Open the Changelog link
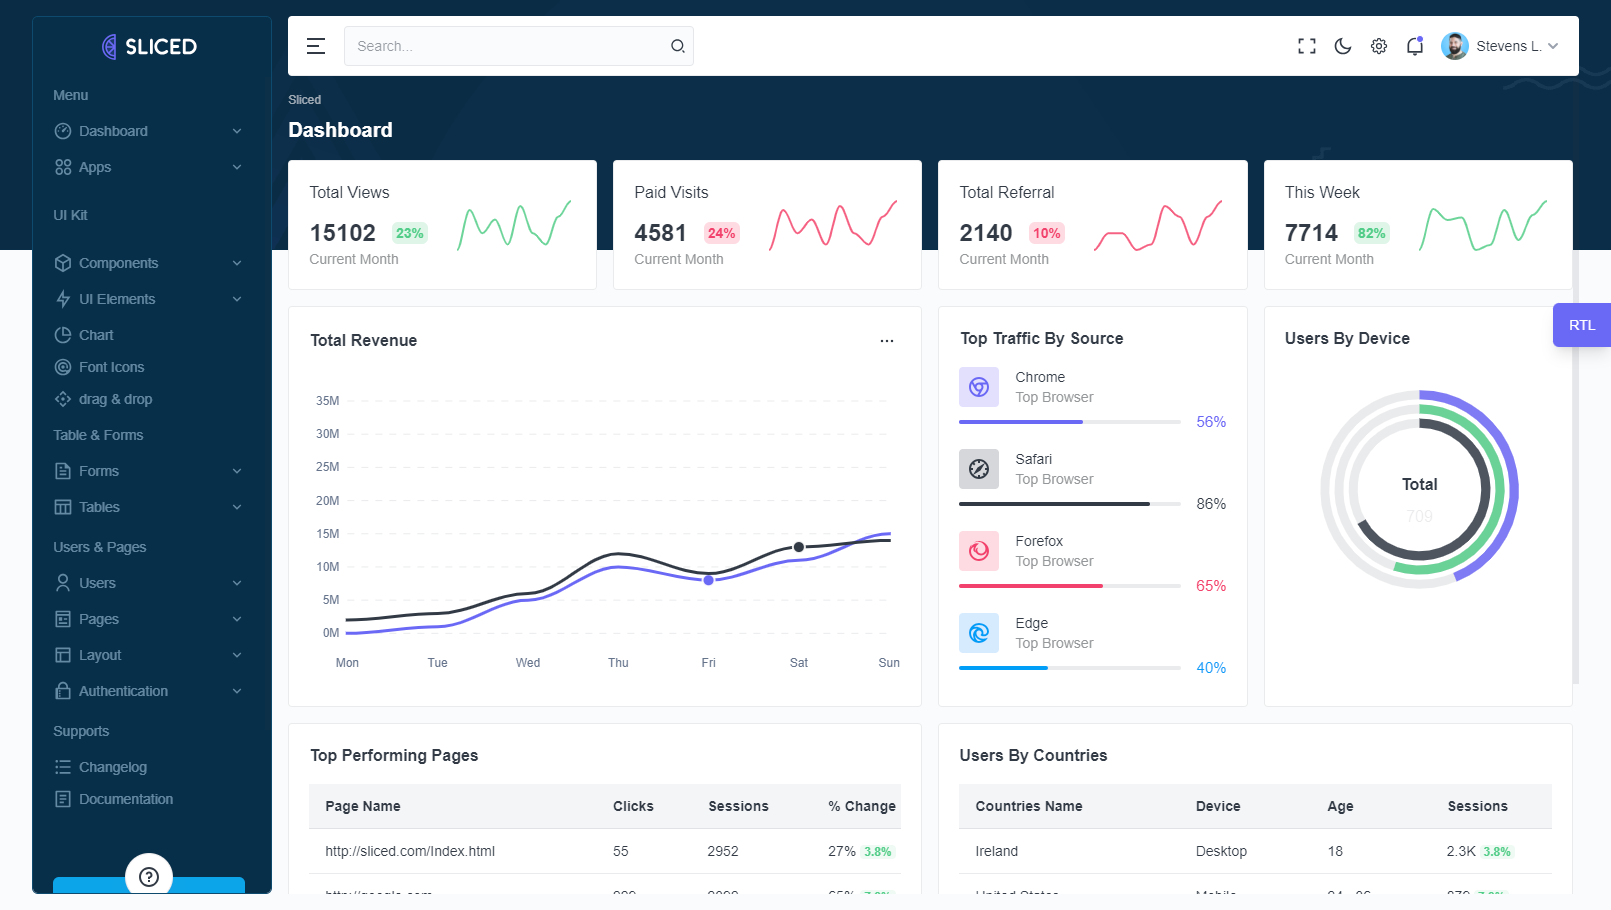This screenshot has width=1611, height=910. pos(112,767)
